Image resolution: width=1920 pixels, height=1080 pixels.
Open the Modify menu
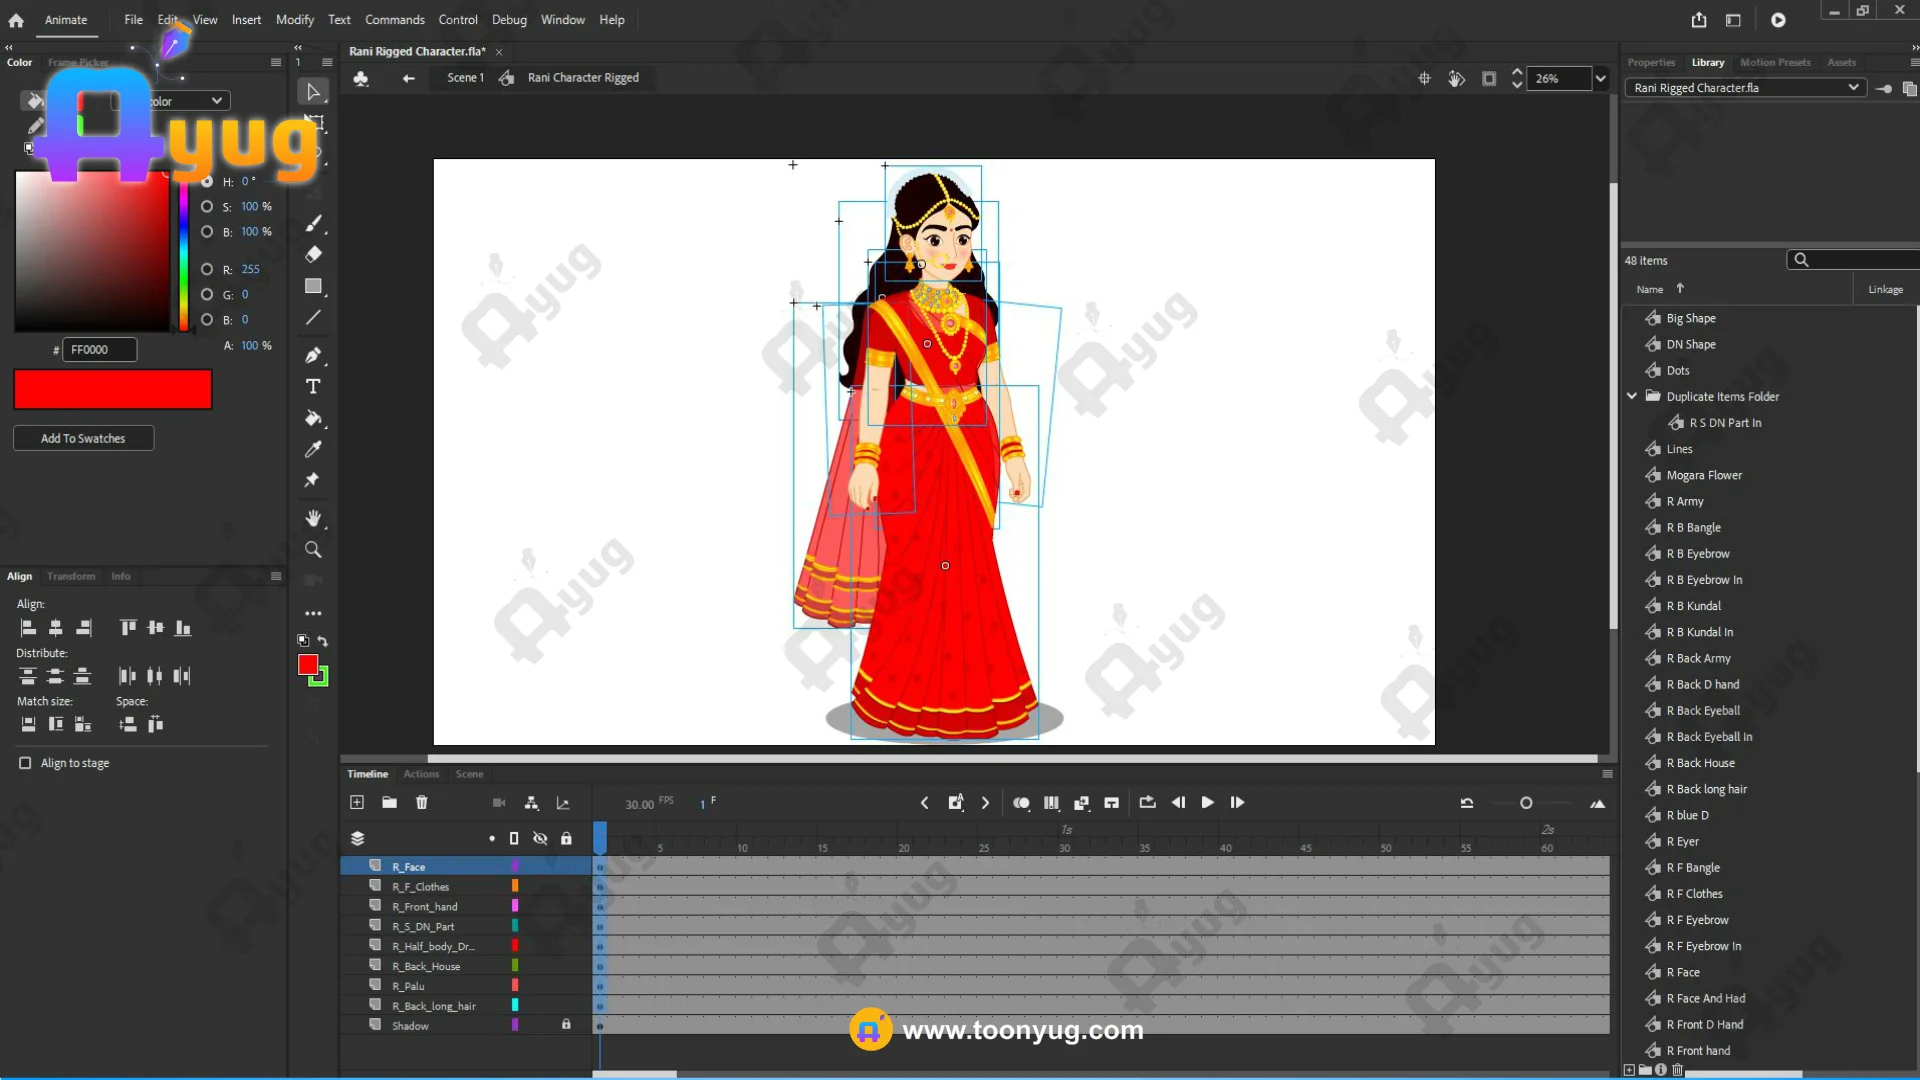tap(294, 20)
